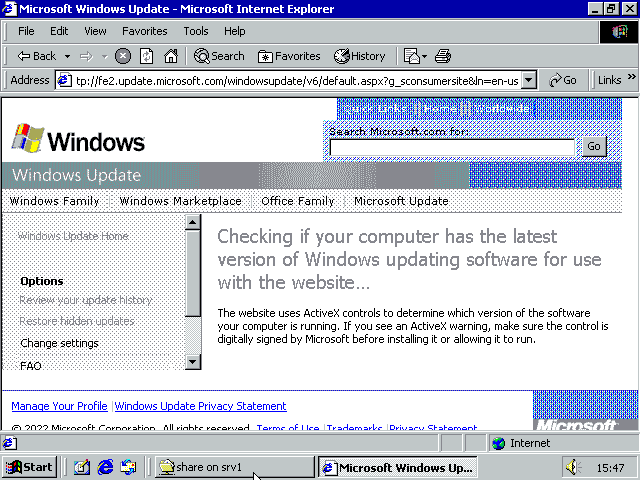This screenshot has height=480, width=640.
Task: Open the Favorites toolbar button
Action: [289, 56]
